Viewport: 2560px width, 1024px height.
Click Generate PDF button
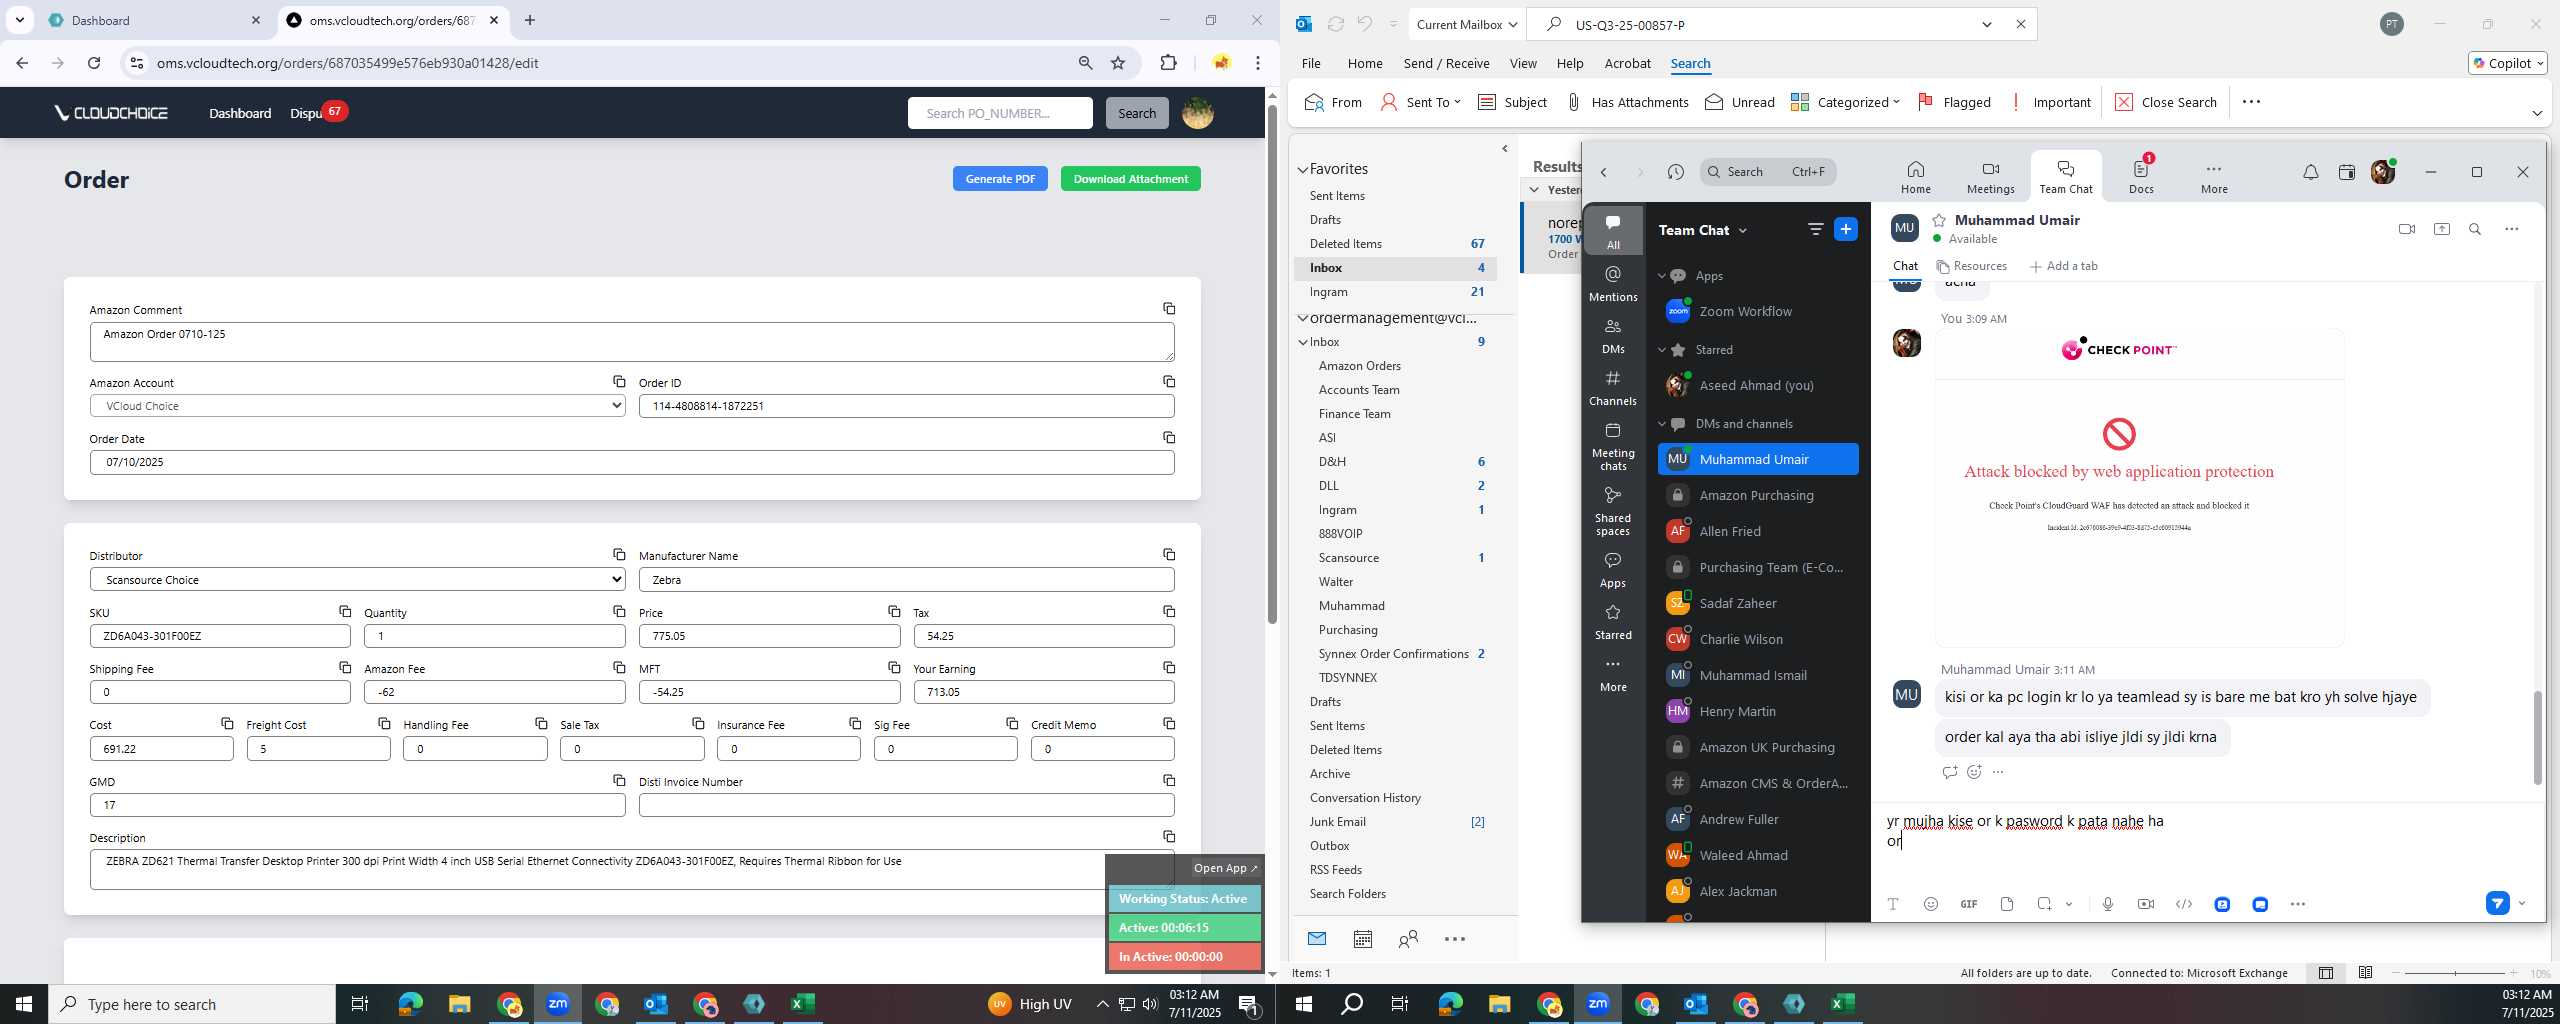click(1000, 179)
